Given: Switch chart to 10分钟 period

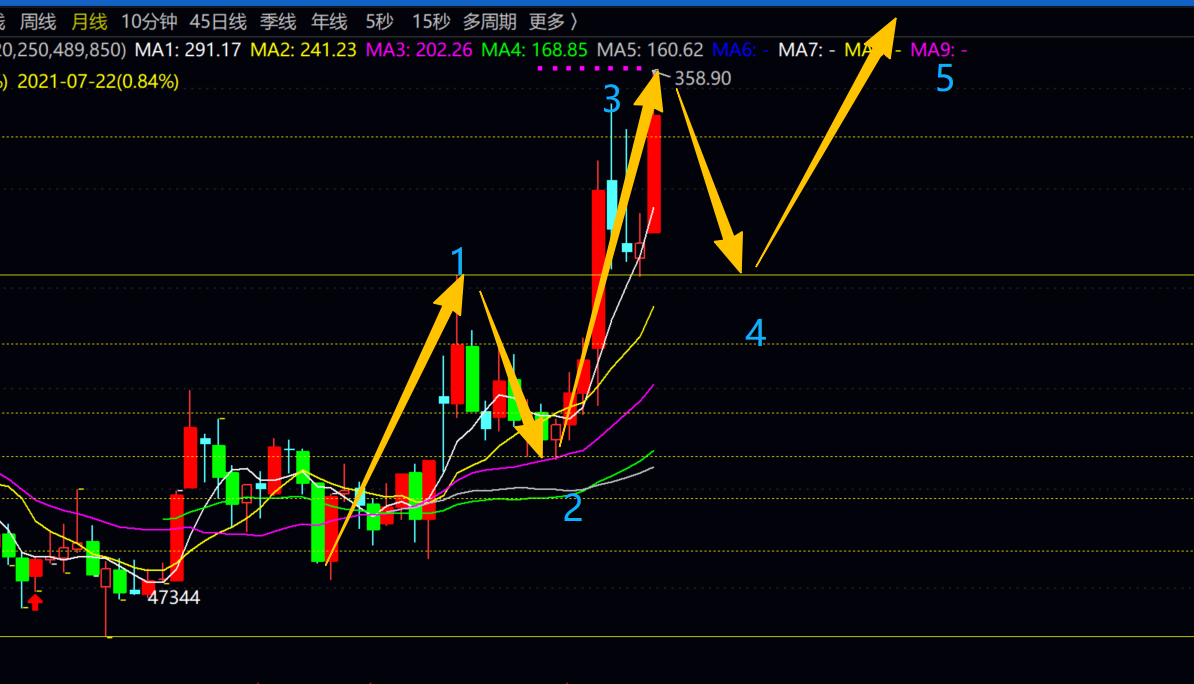Looking at the screenshot, I should tap(149, 21).
